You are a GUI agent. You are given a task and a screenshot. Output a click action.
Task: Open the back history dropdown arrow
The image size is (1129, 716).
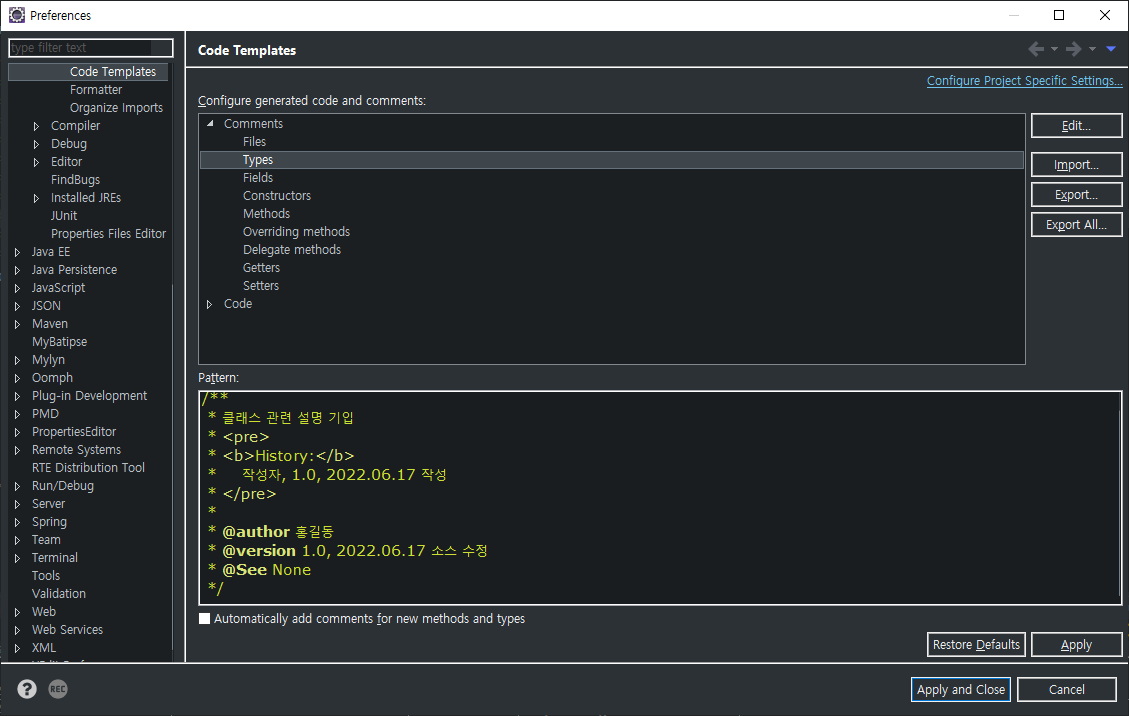tap(1054, 49)
